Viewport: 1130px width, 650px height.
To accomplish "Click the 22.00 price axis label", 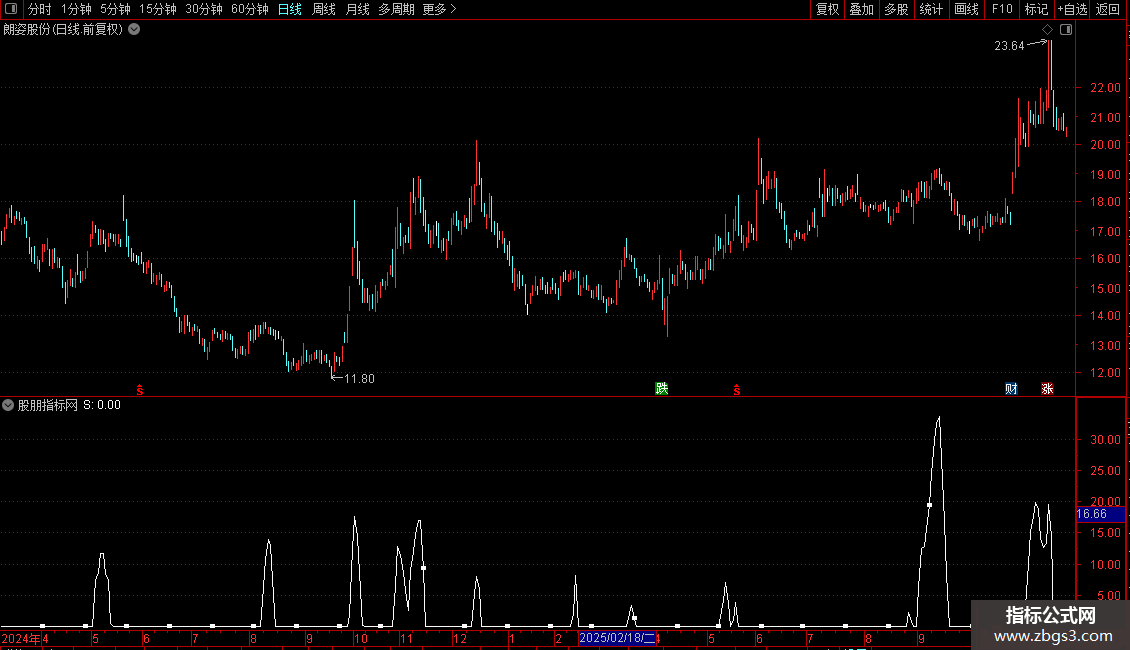I will (x=1105, y=88).
